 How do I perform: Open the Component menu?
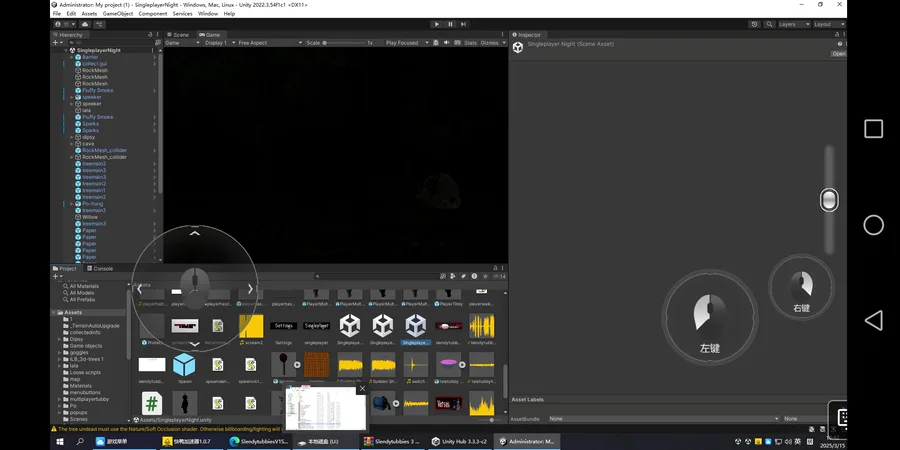[x=153, y=13]
